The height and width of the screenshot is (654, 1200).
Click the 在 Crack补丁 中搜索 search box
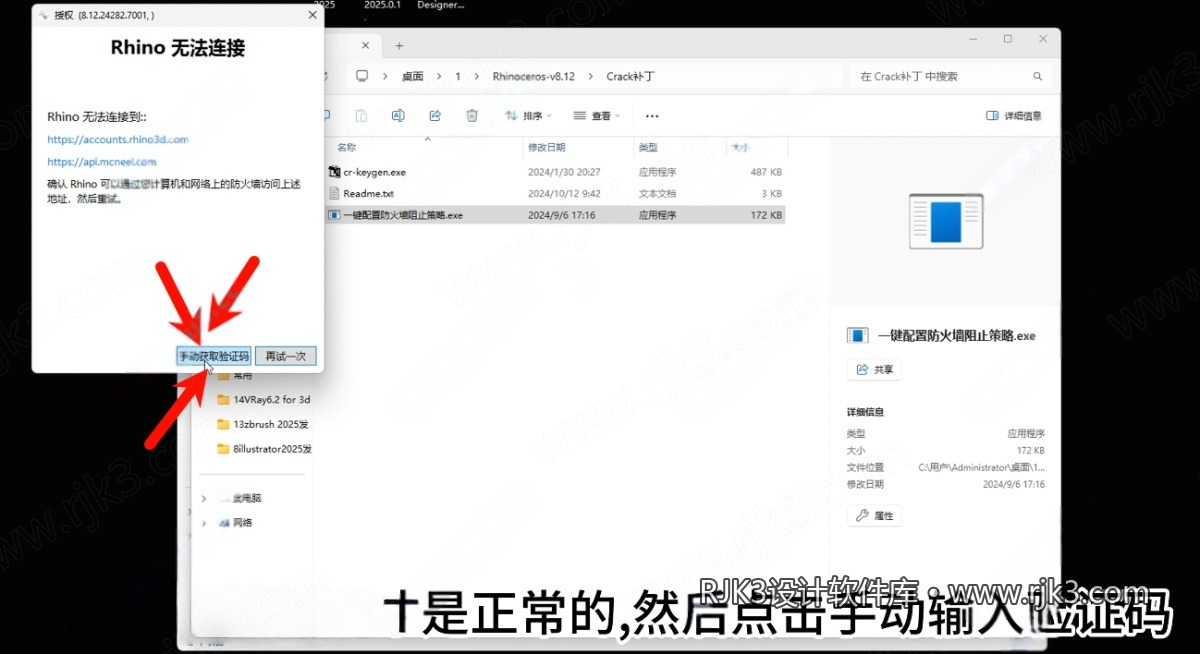945,76
